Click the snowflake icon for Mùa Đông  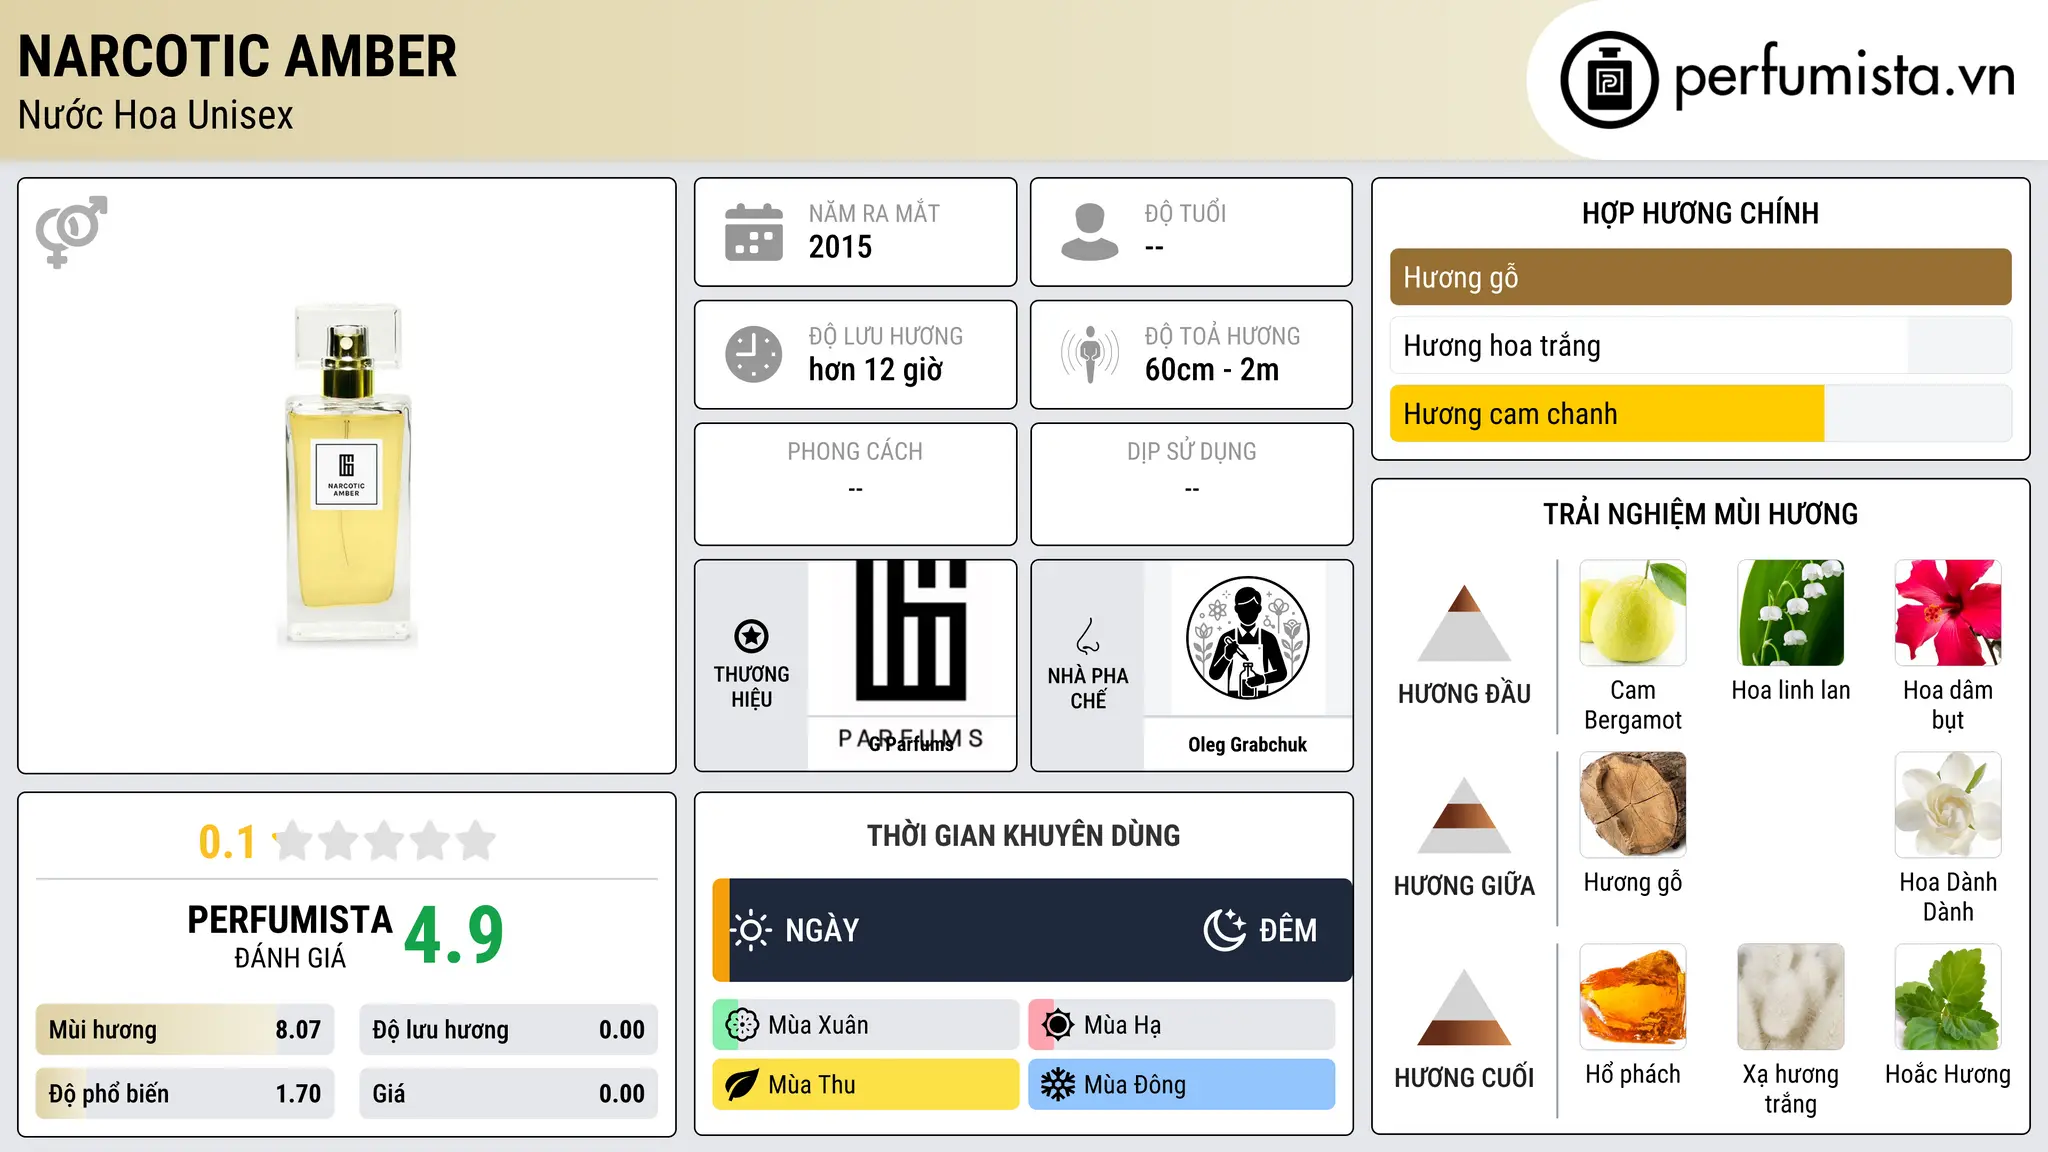(1058, 1085)
